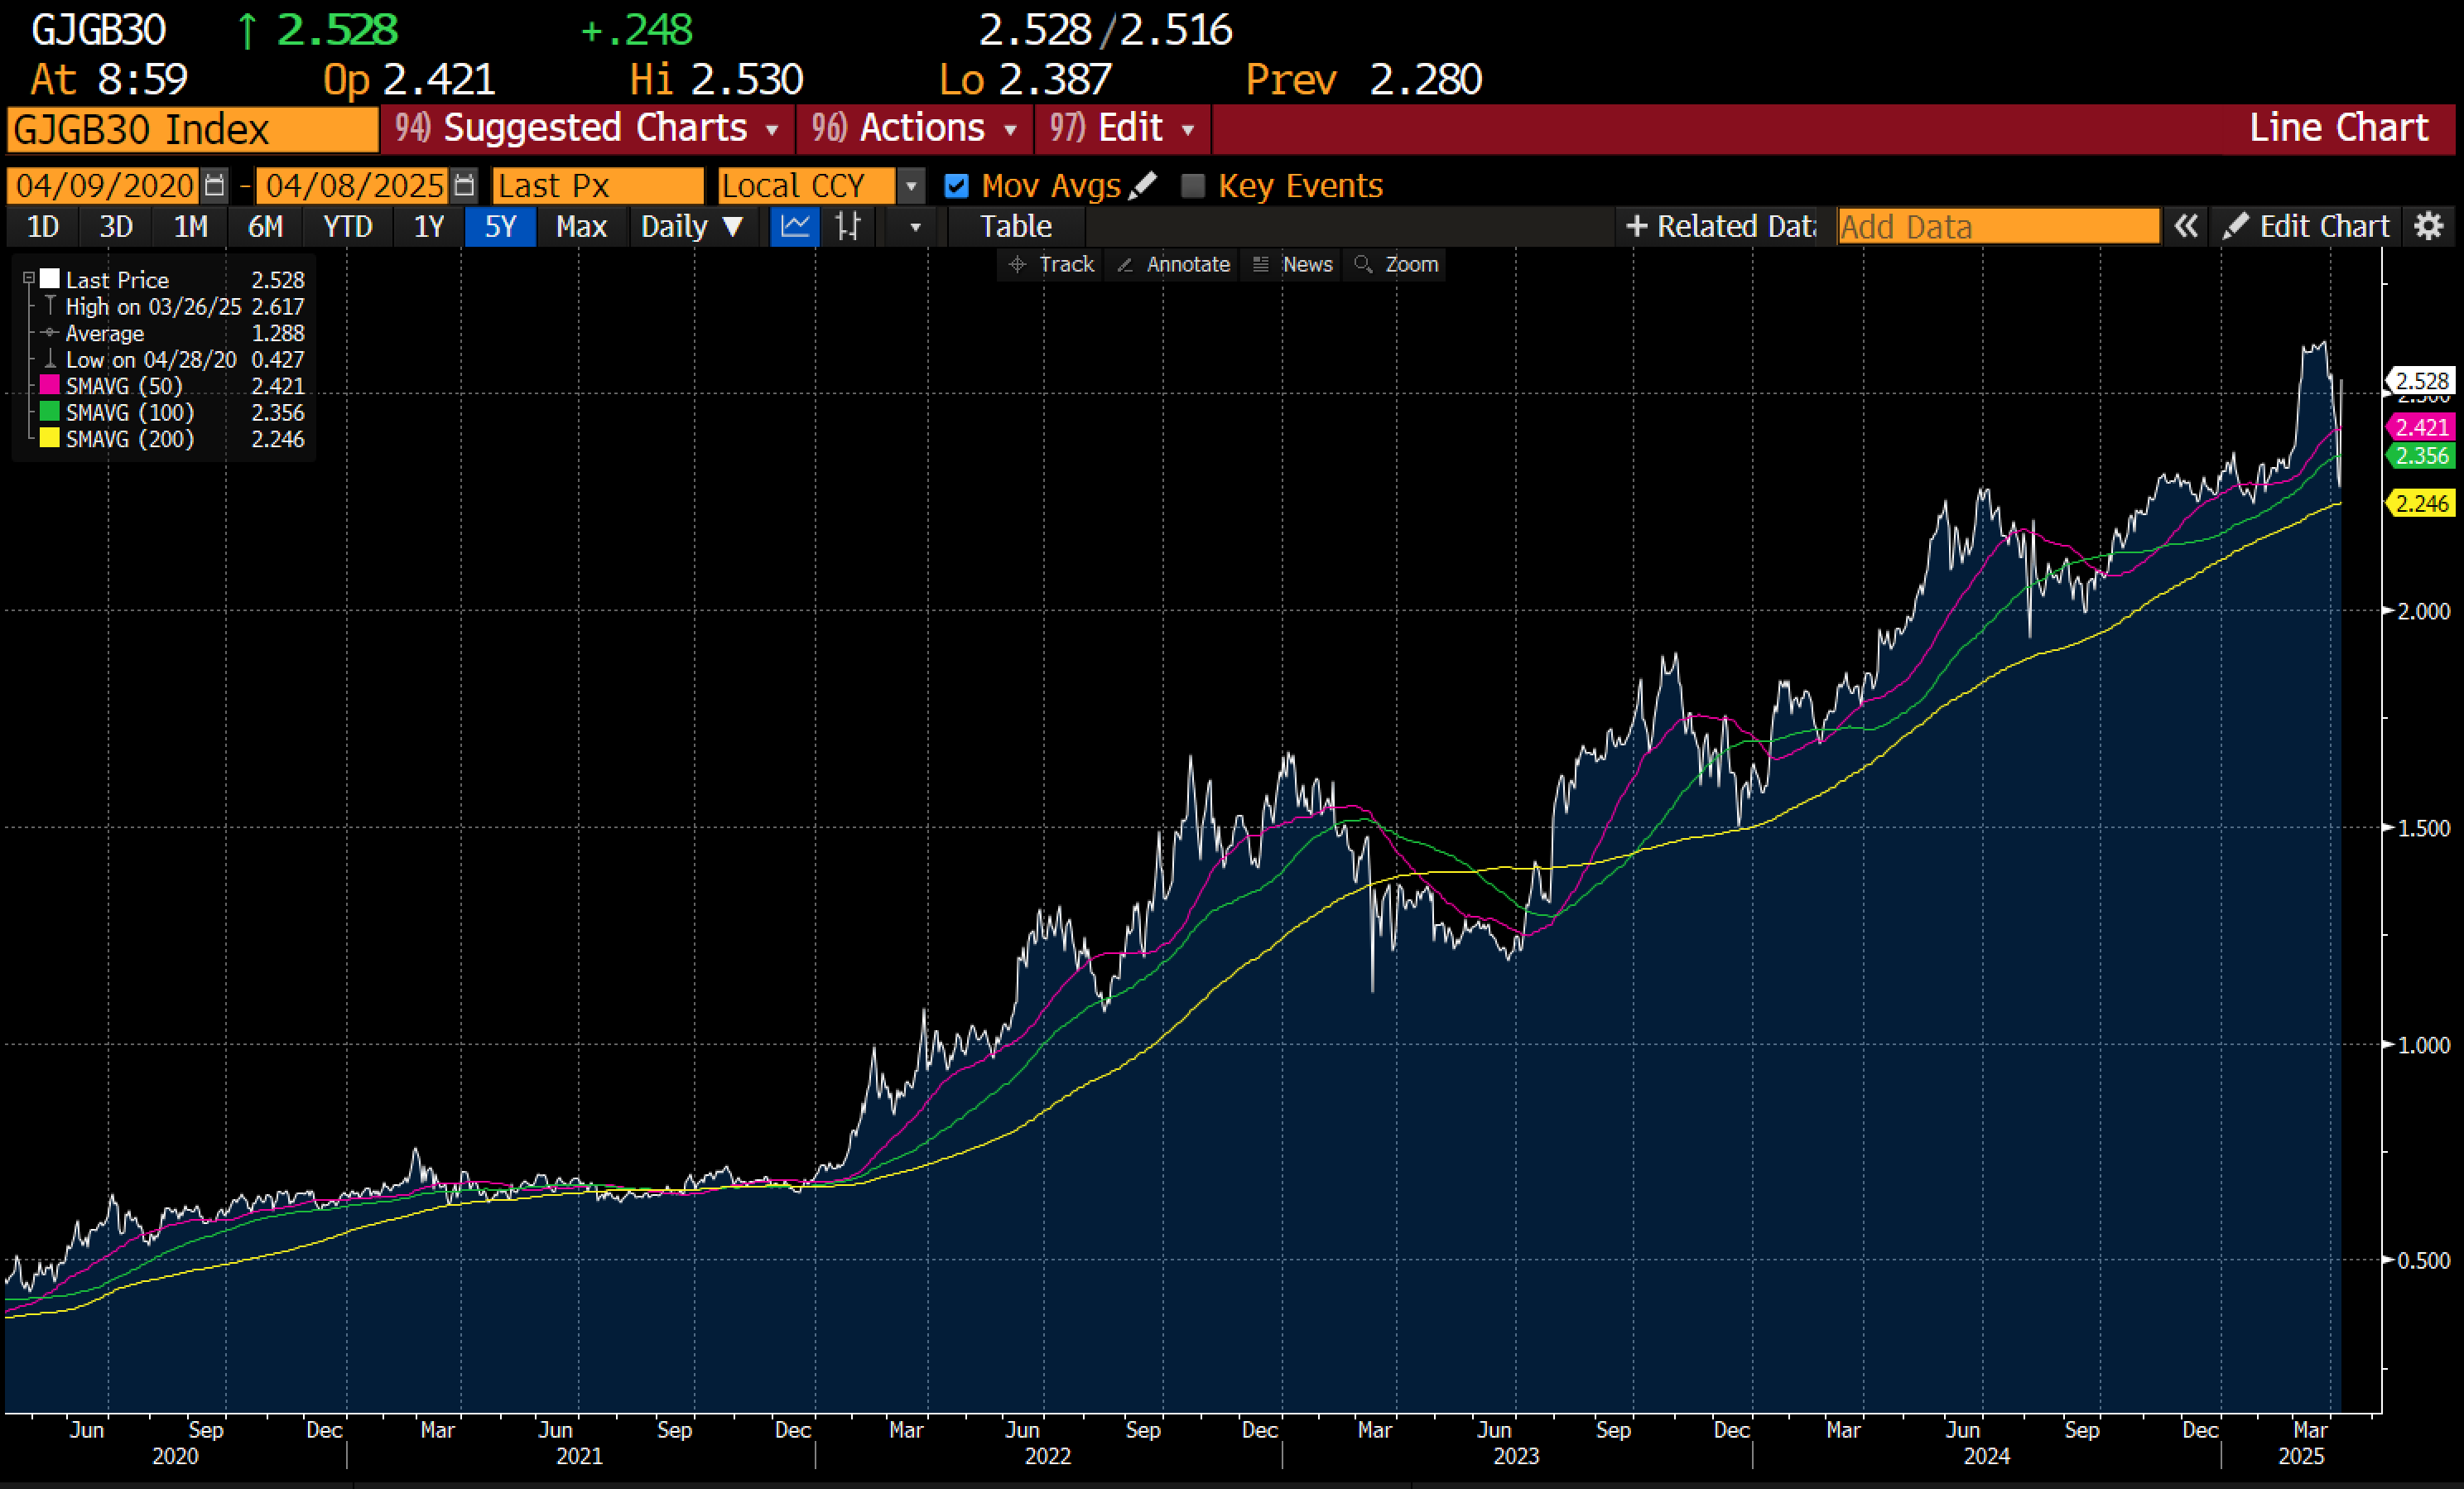Uncheck the Mov Avgs checkbox

coord(956,186)
